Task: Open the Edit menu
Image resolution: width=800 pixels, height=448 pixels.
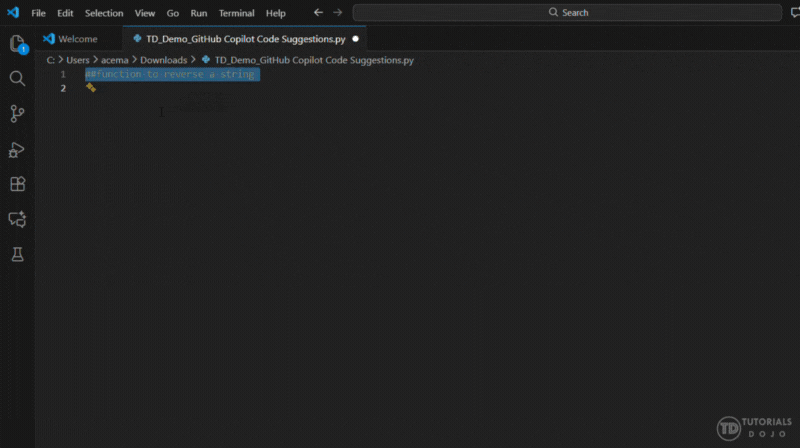Action: pos(65,13)
